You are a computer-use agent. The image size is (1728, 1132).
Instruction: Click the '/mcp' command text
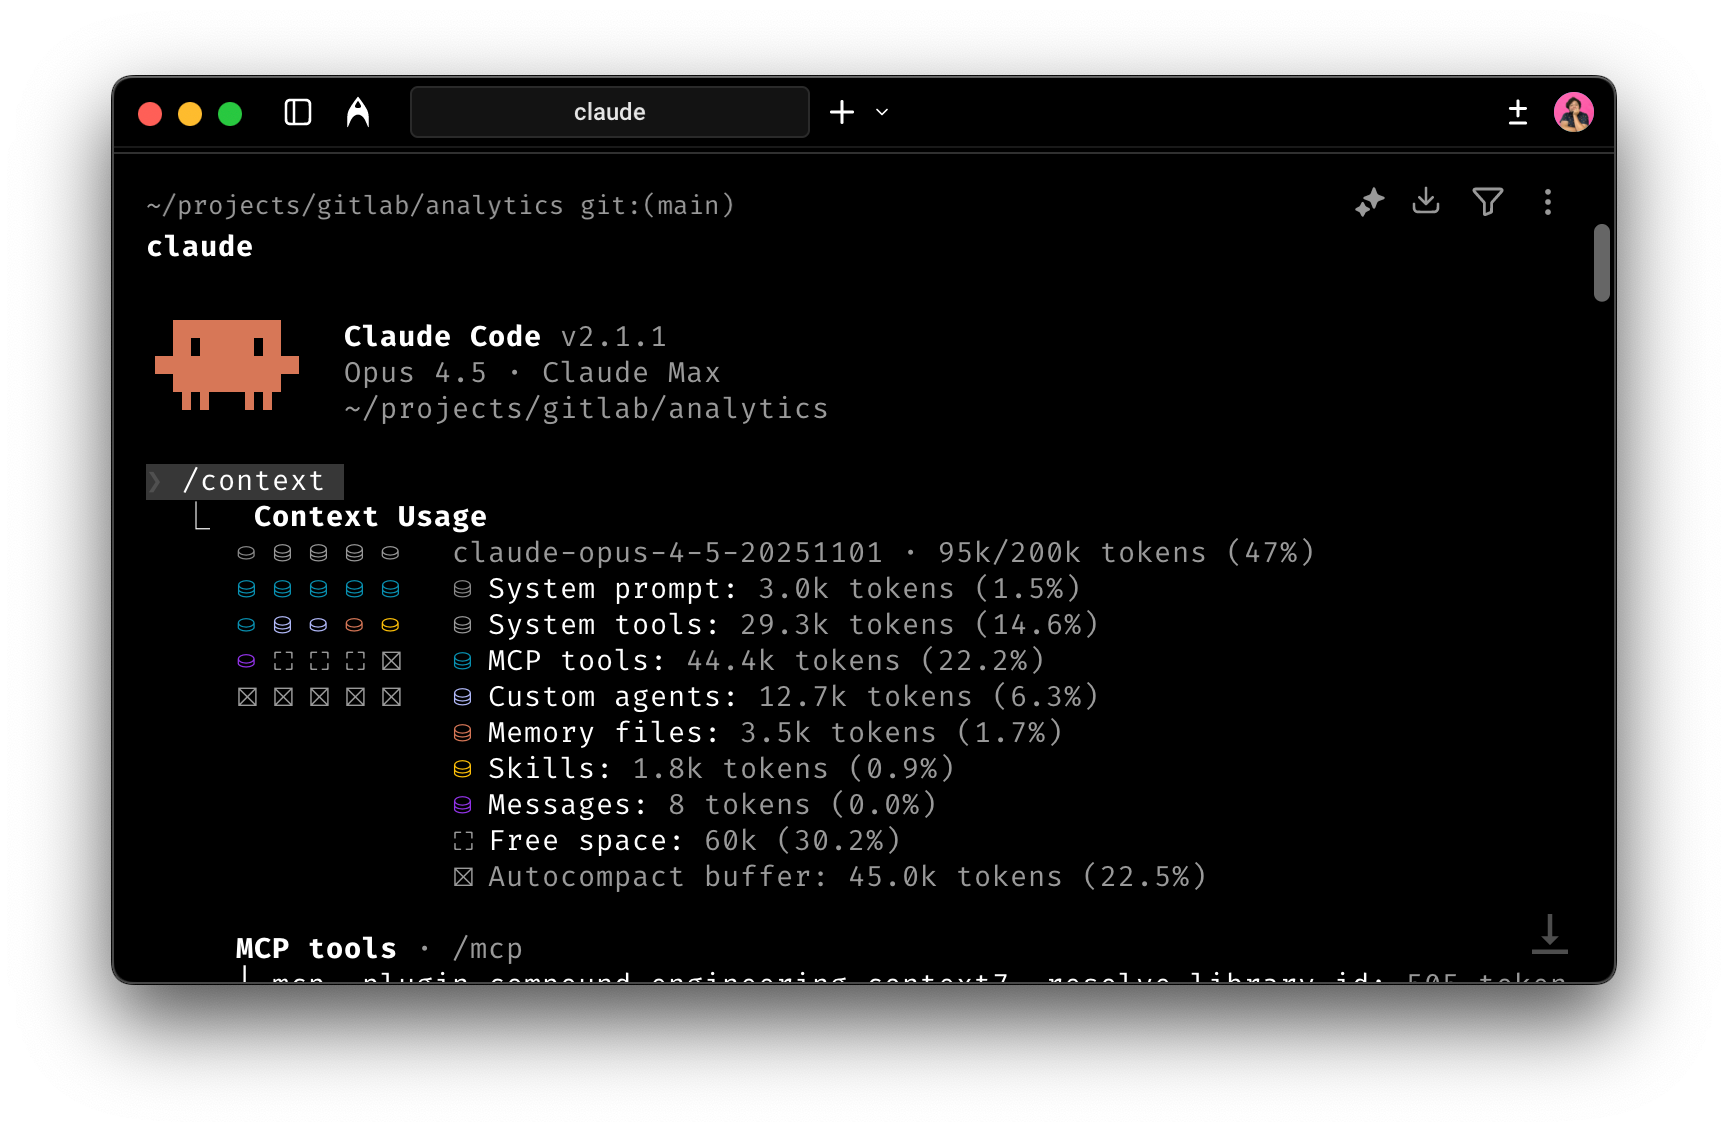[x=488, y=949]
